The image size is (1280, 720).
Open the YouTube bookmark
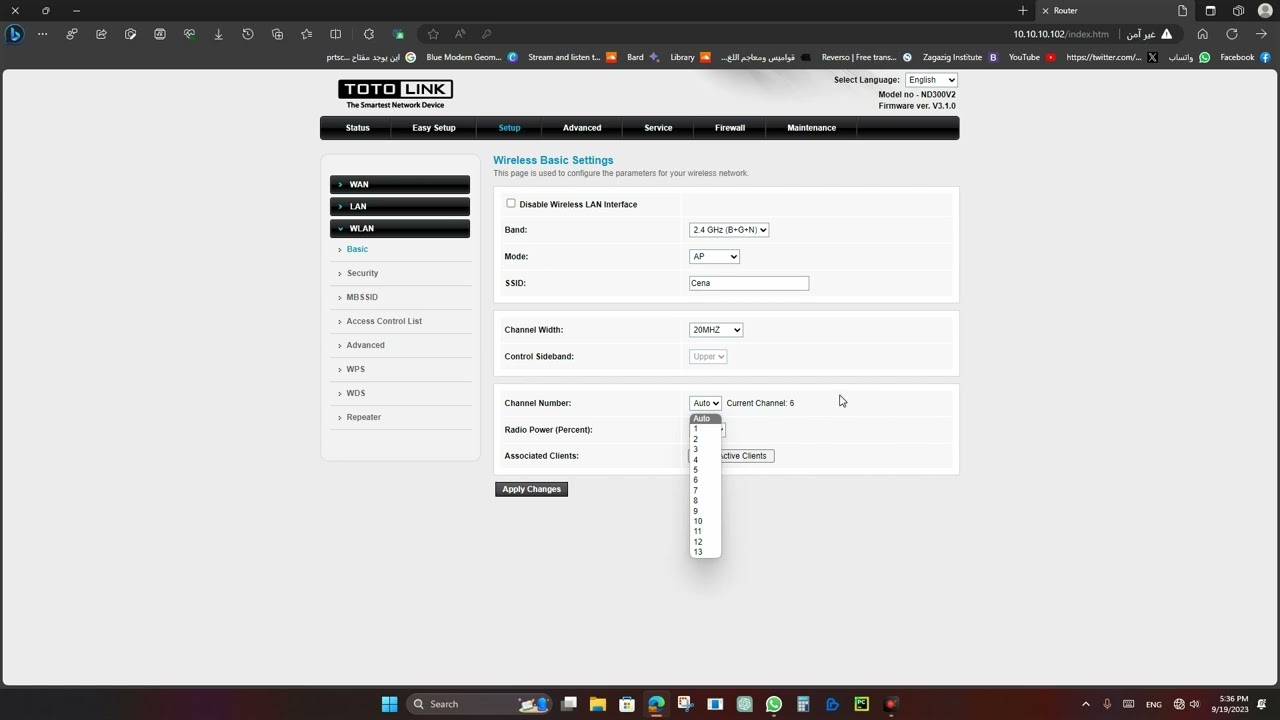pyautogui.click(x=1031, y=57)
